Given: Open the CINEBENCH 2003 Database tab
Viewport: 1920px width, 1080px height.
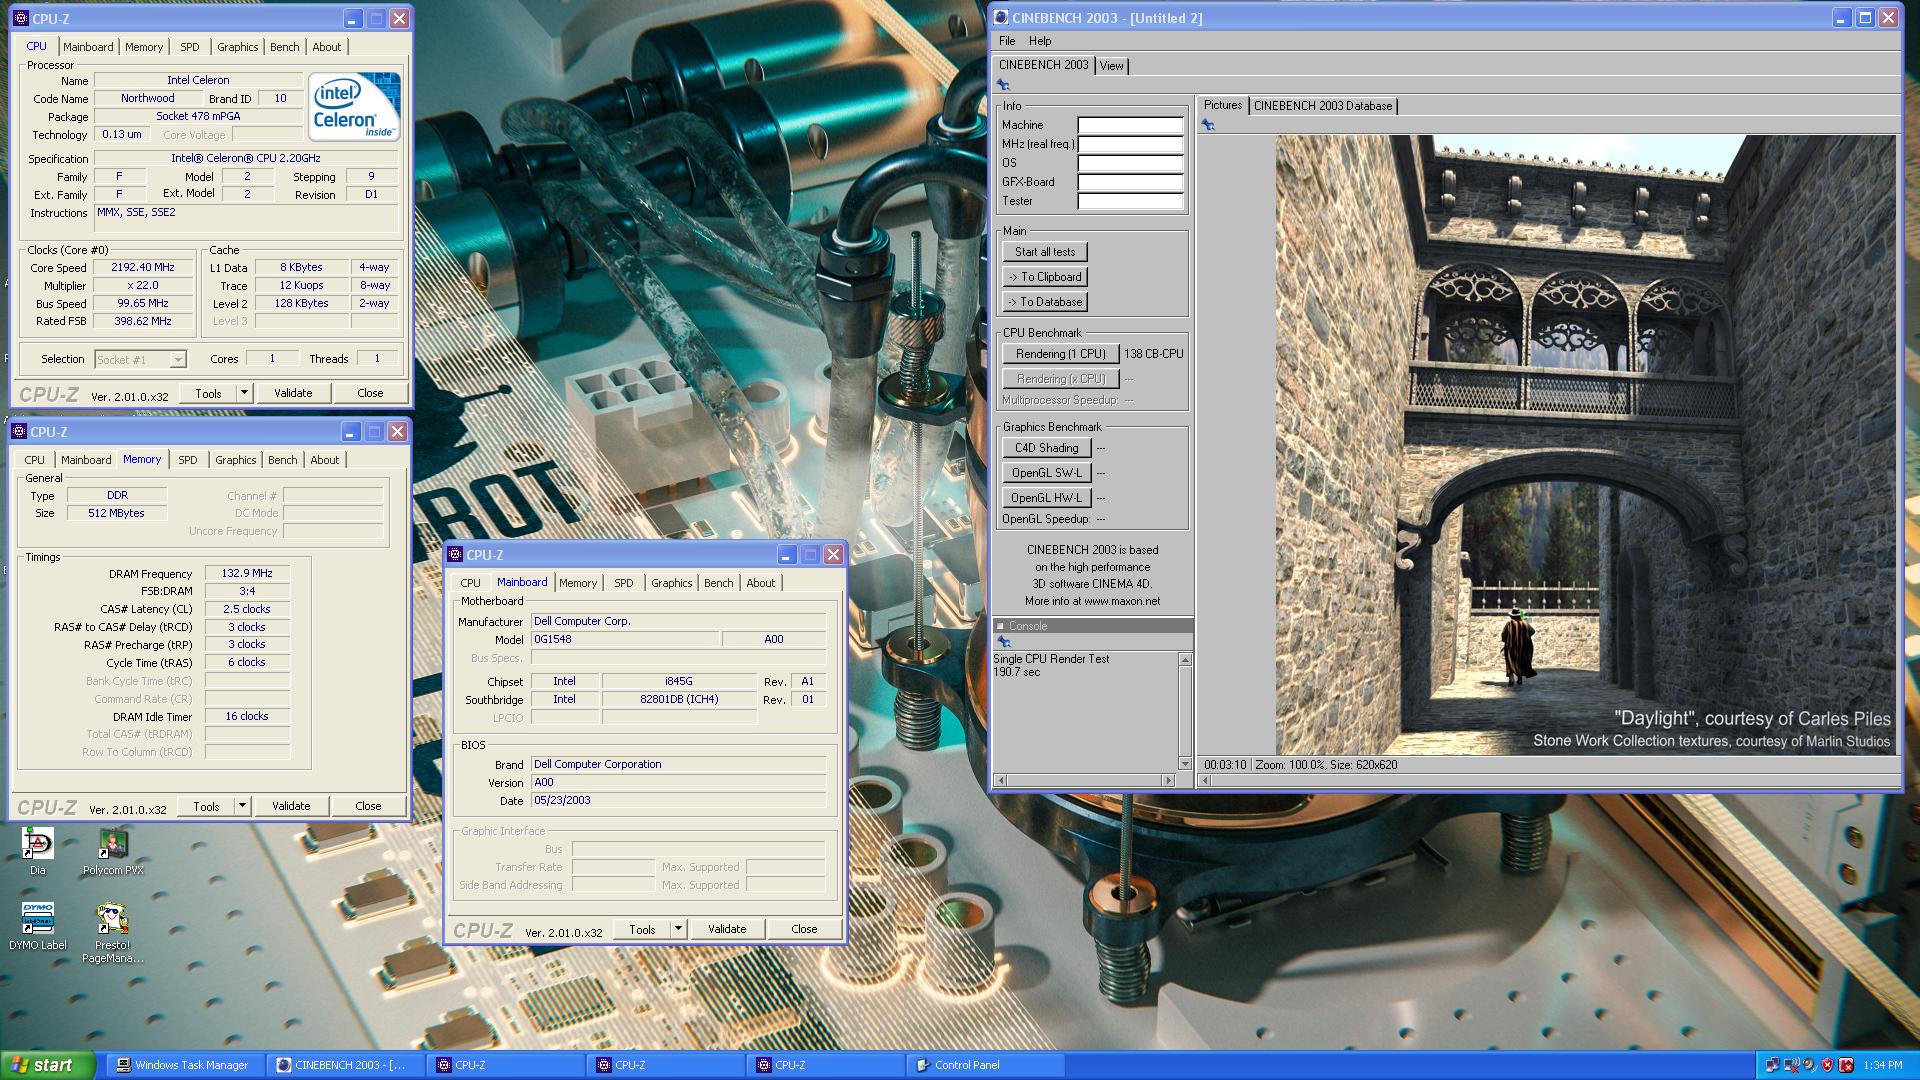Looking at the screenshot, I should pyautogui.click(x=1322, y=106).
